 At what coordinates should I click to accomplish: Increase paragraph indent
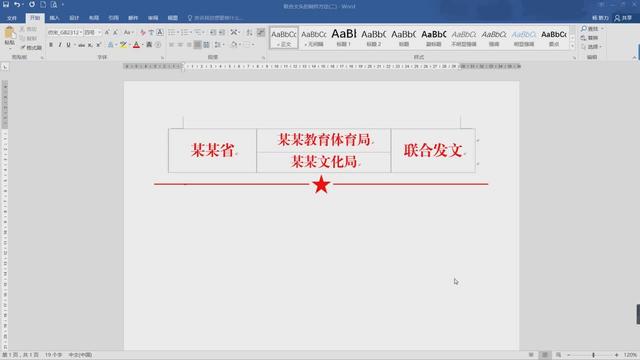[222, 32]
